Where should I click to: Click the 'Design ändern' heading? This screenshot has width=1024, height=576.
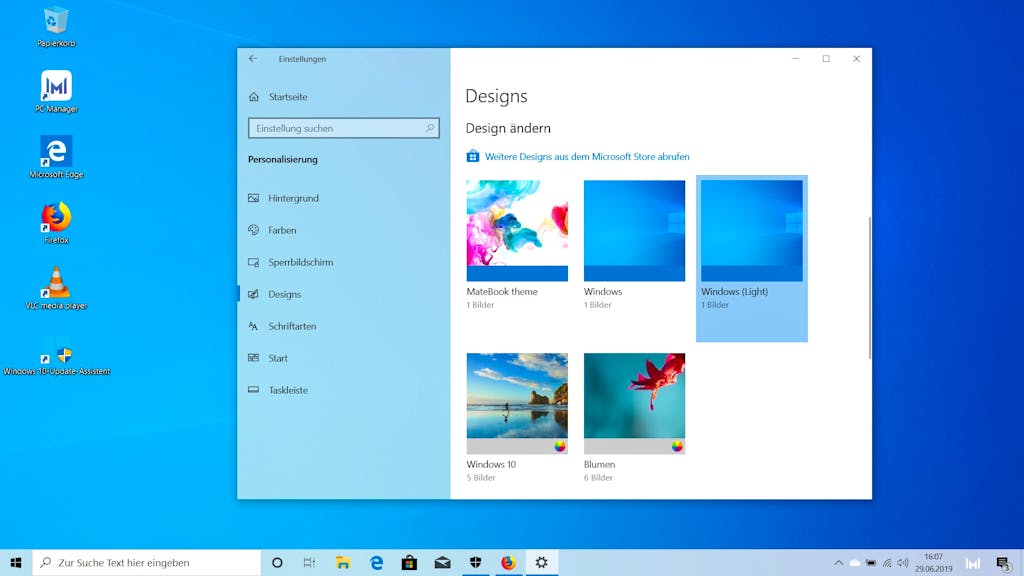point(508,128)
